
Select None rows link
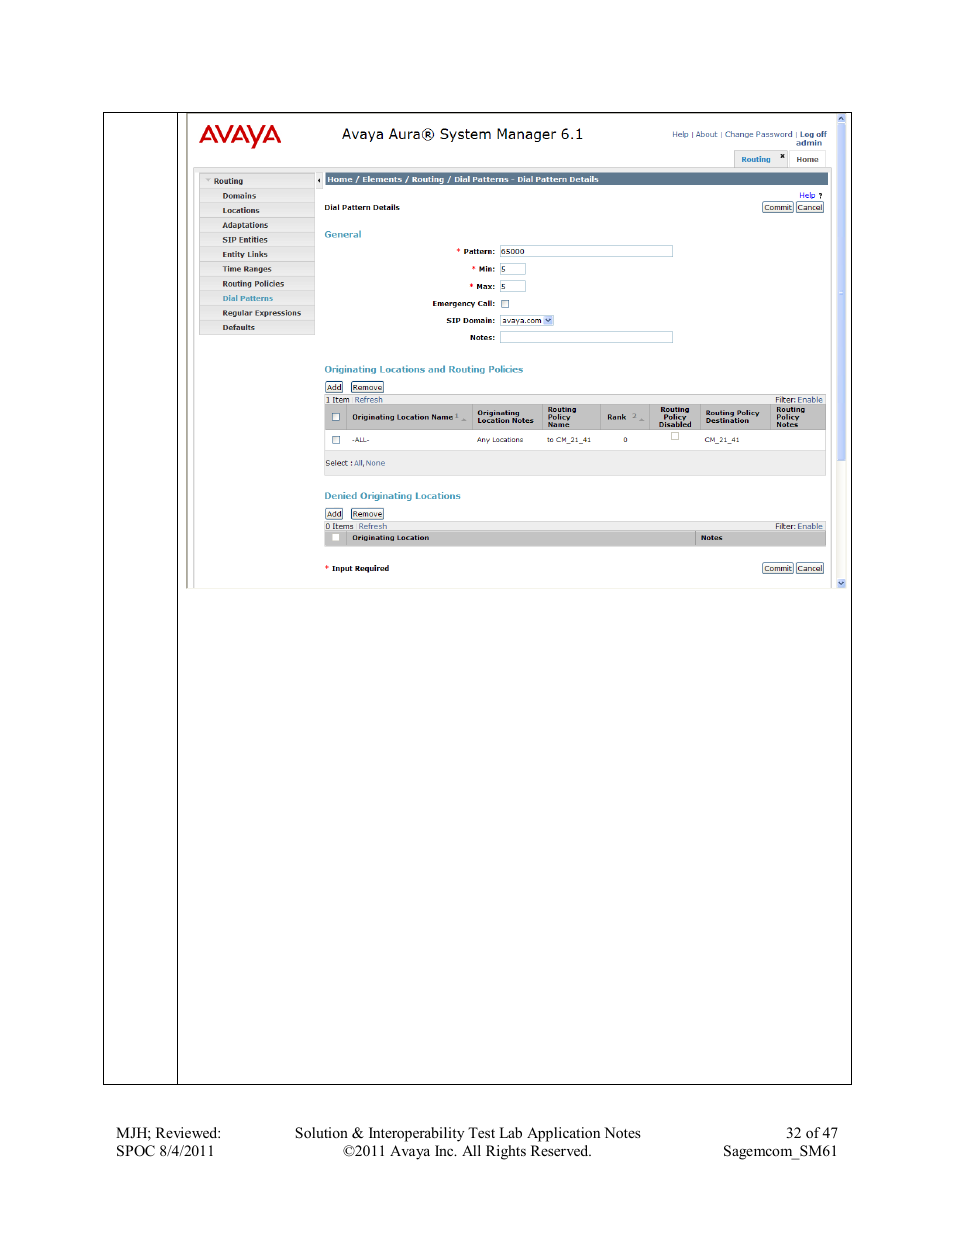pos(375,463)
